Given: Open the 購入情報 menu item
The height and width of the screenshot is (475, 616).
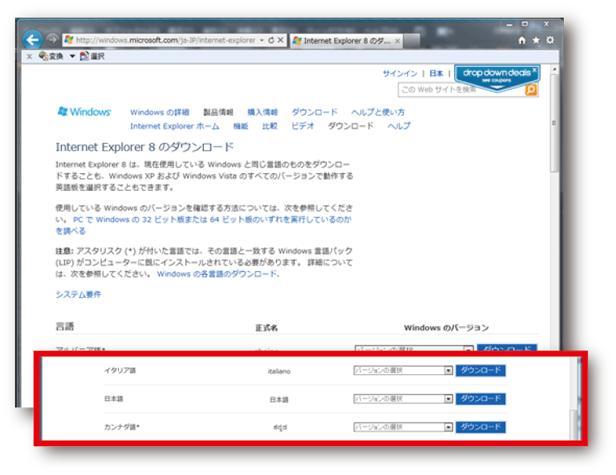Looking at the screenshot, I should click(x=262, y=112).
